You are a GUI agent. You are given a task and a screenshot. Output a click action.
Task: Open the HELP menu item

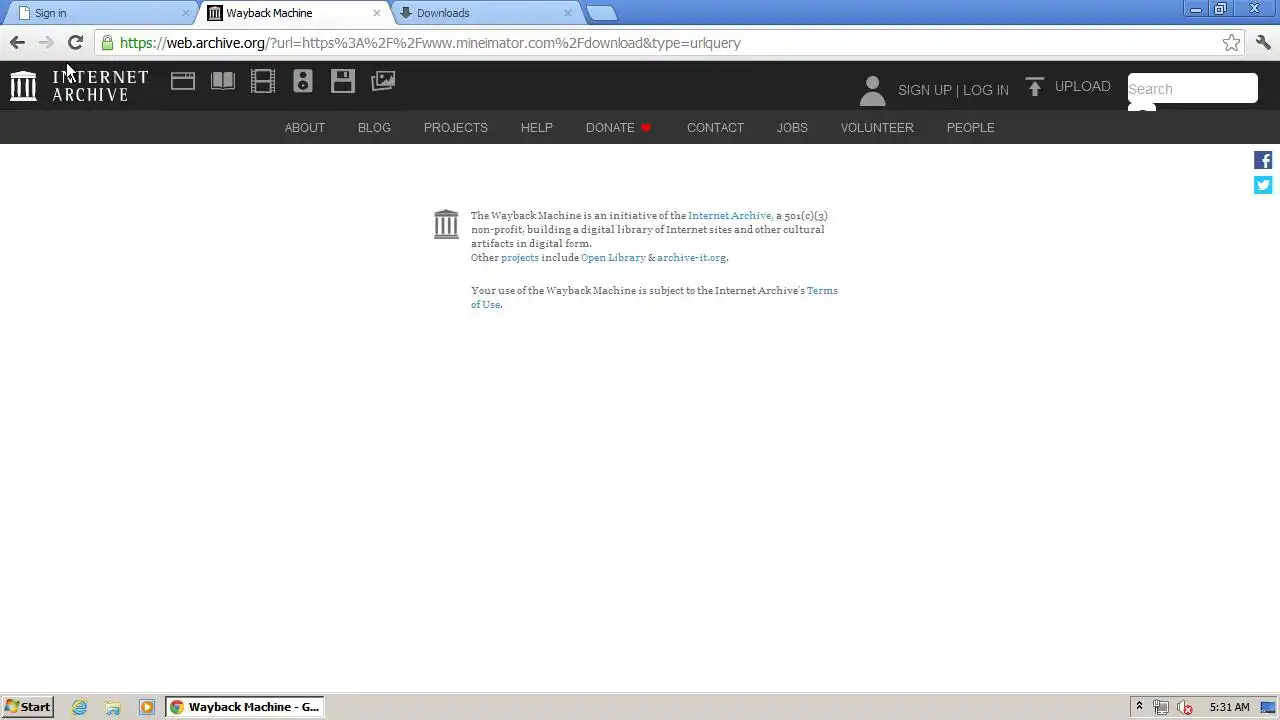(x=537, y=128)
